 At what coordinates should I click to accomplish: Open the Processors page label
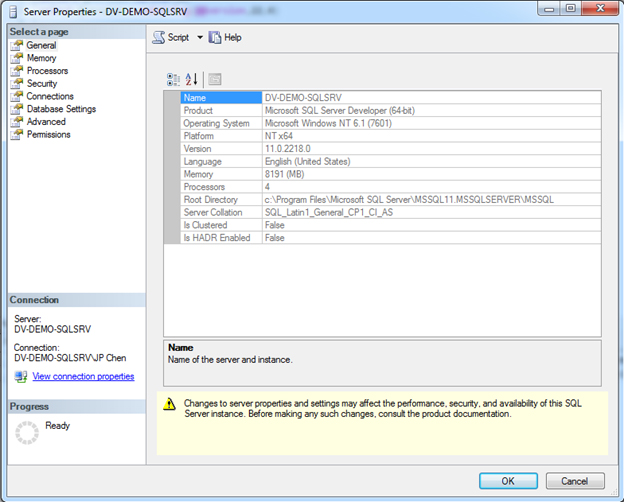point(47,71)
